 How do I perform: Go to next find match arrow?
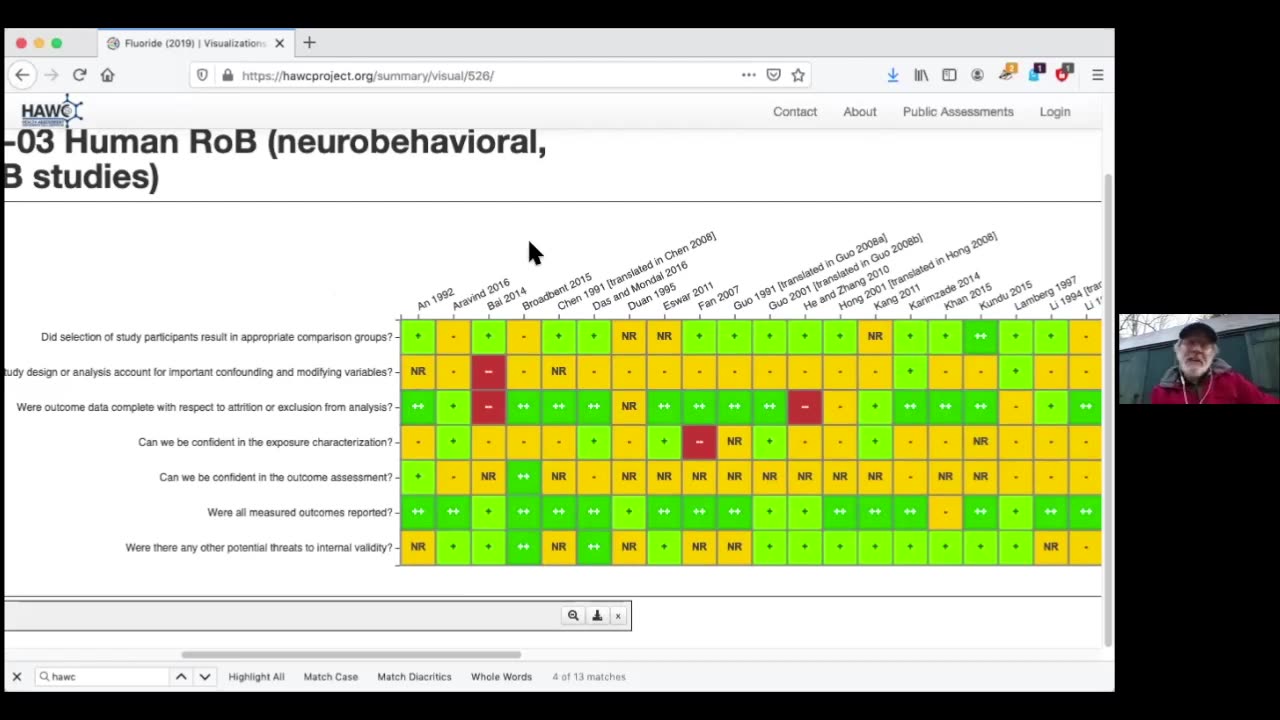[x=204, y=677]
